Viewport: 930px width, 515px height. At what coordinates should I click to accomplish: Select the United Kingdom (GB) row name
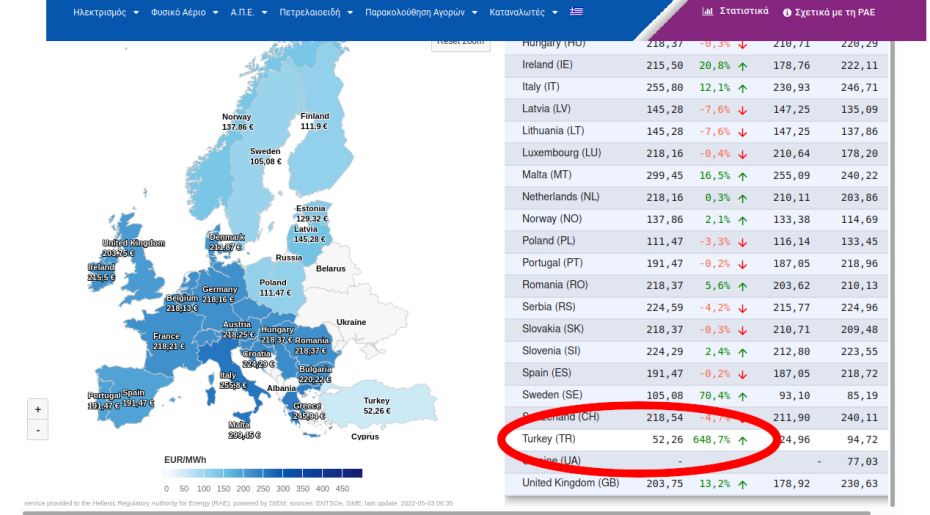point(571,483)
